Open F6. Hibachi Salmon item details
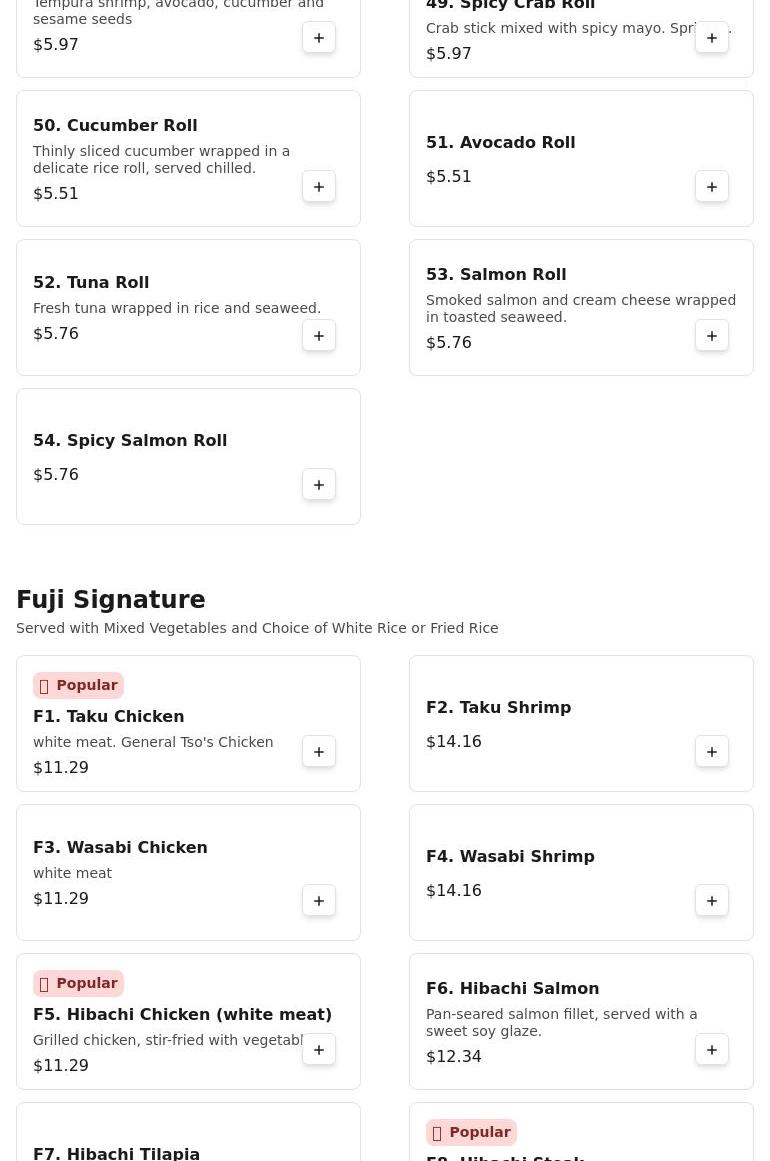Image resolution: width=770 pixels, height=1161 pixels. [512, 989]
